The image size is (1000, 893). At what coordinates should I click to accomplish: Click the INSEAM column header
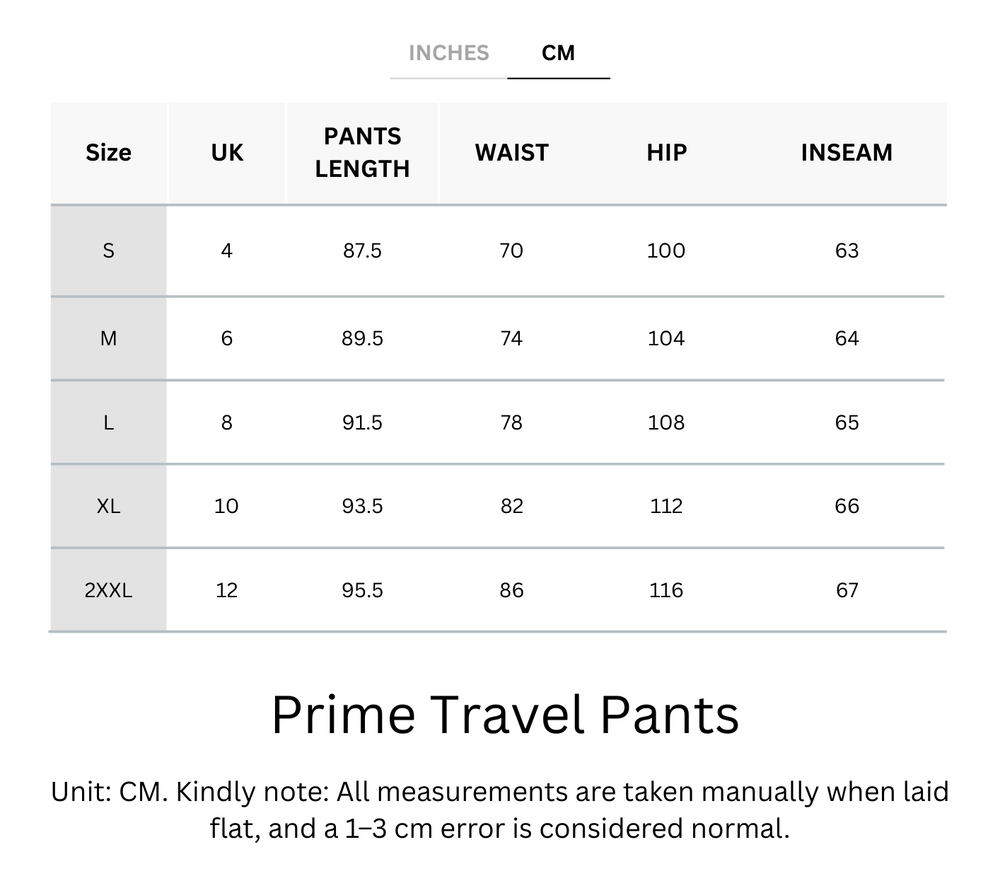click(847, 152)
